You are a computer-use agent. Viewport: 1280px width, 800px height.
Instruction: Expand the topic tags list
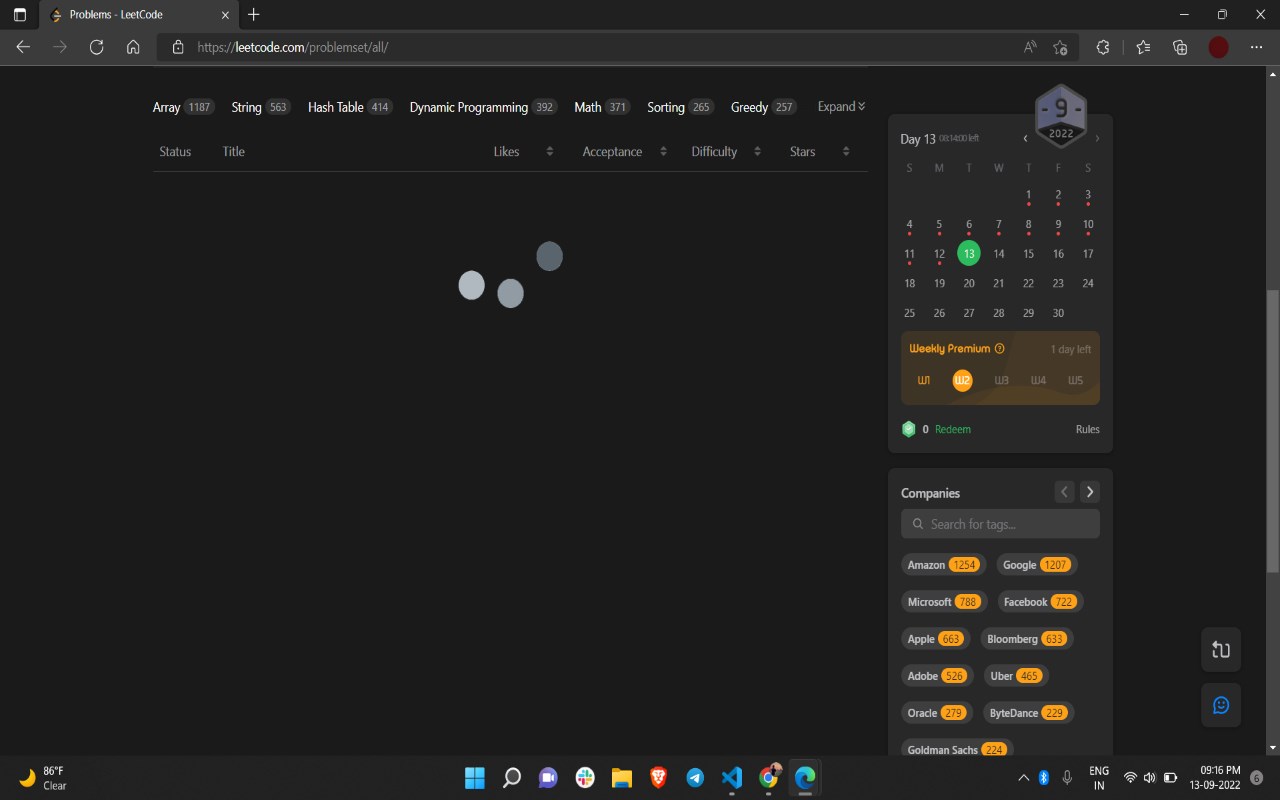[x=842, y=107]
